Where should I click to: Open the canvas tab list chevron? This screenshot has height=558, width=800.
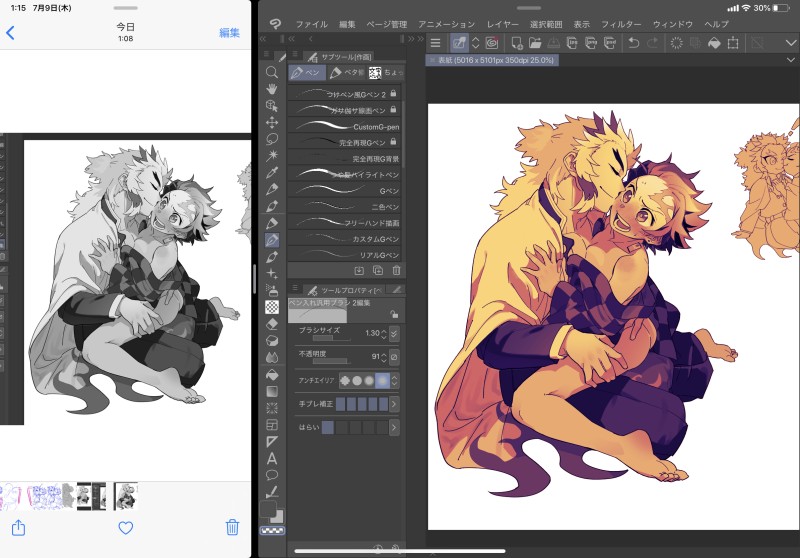791,60
